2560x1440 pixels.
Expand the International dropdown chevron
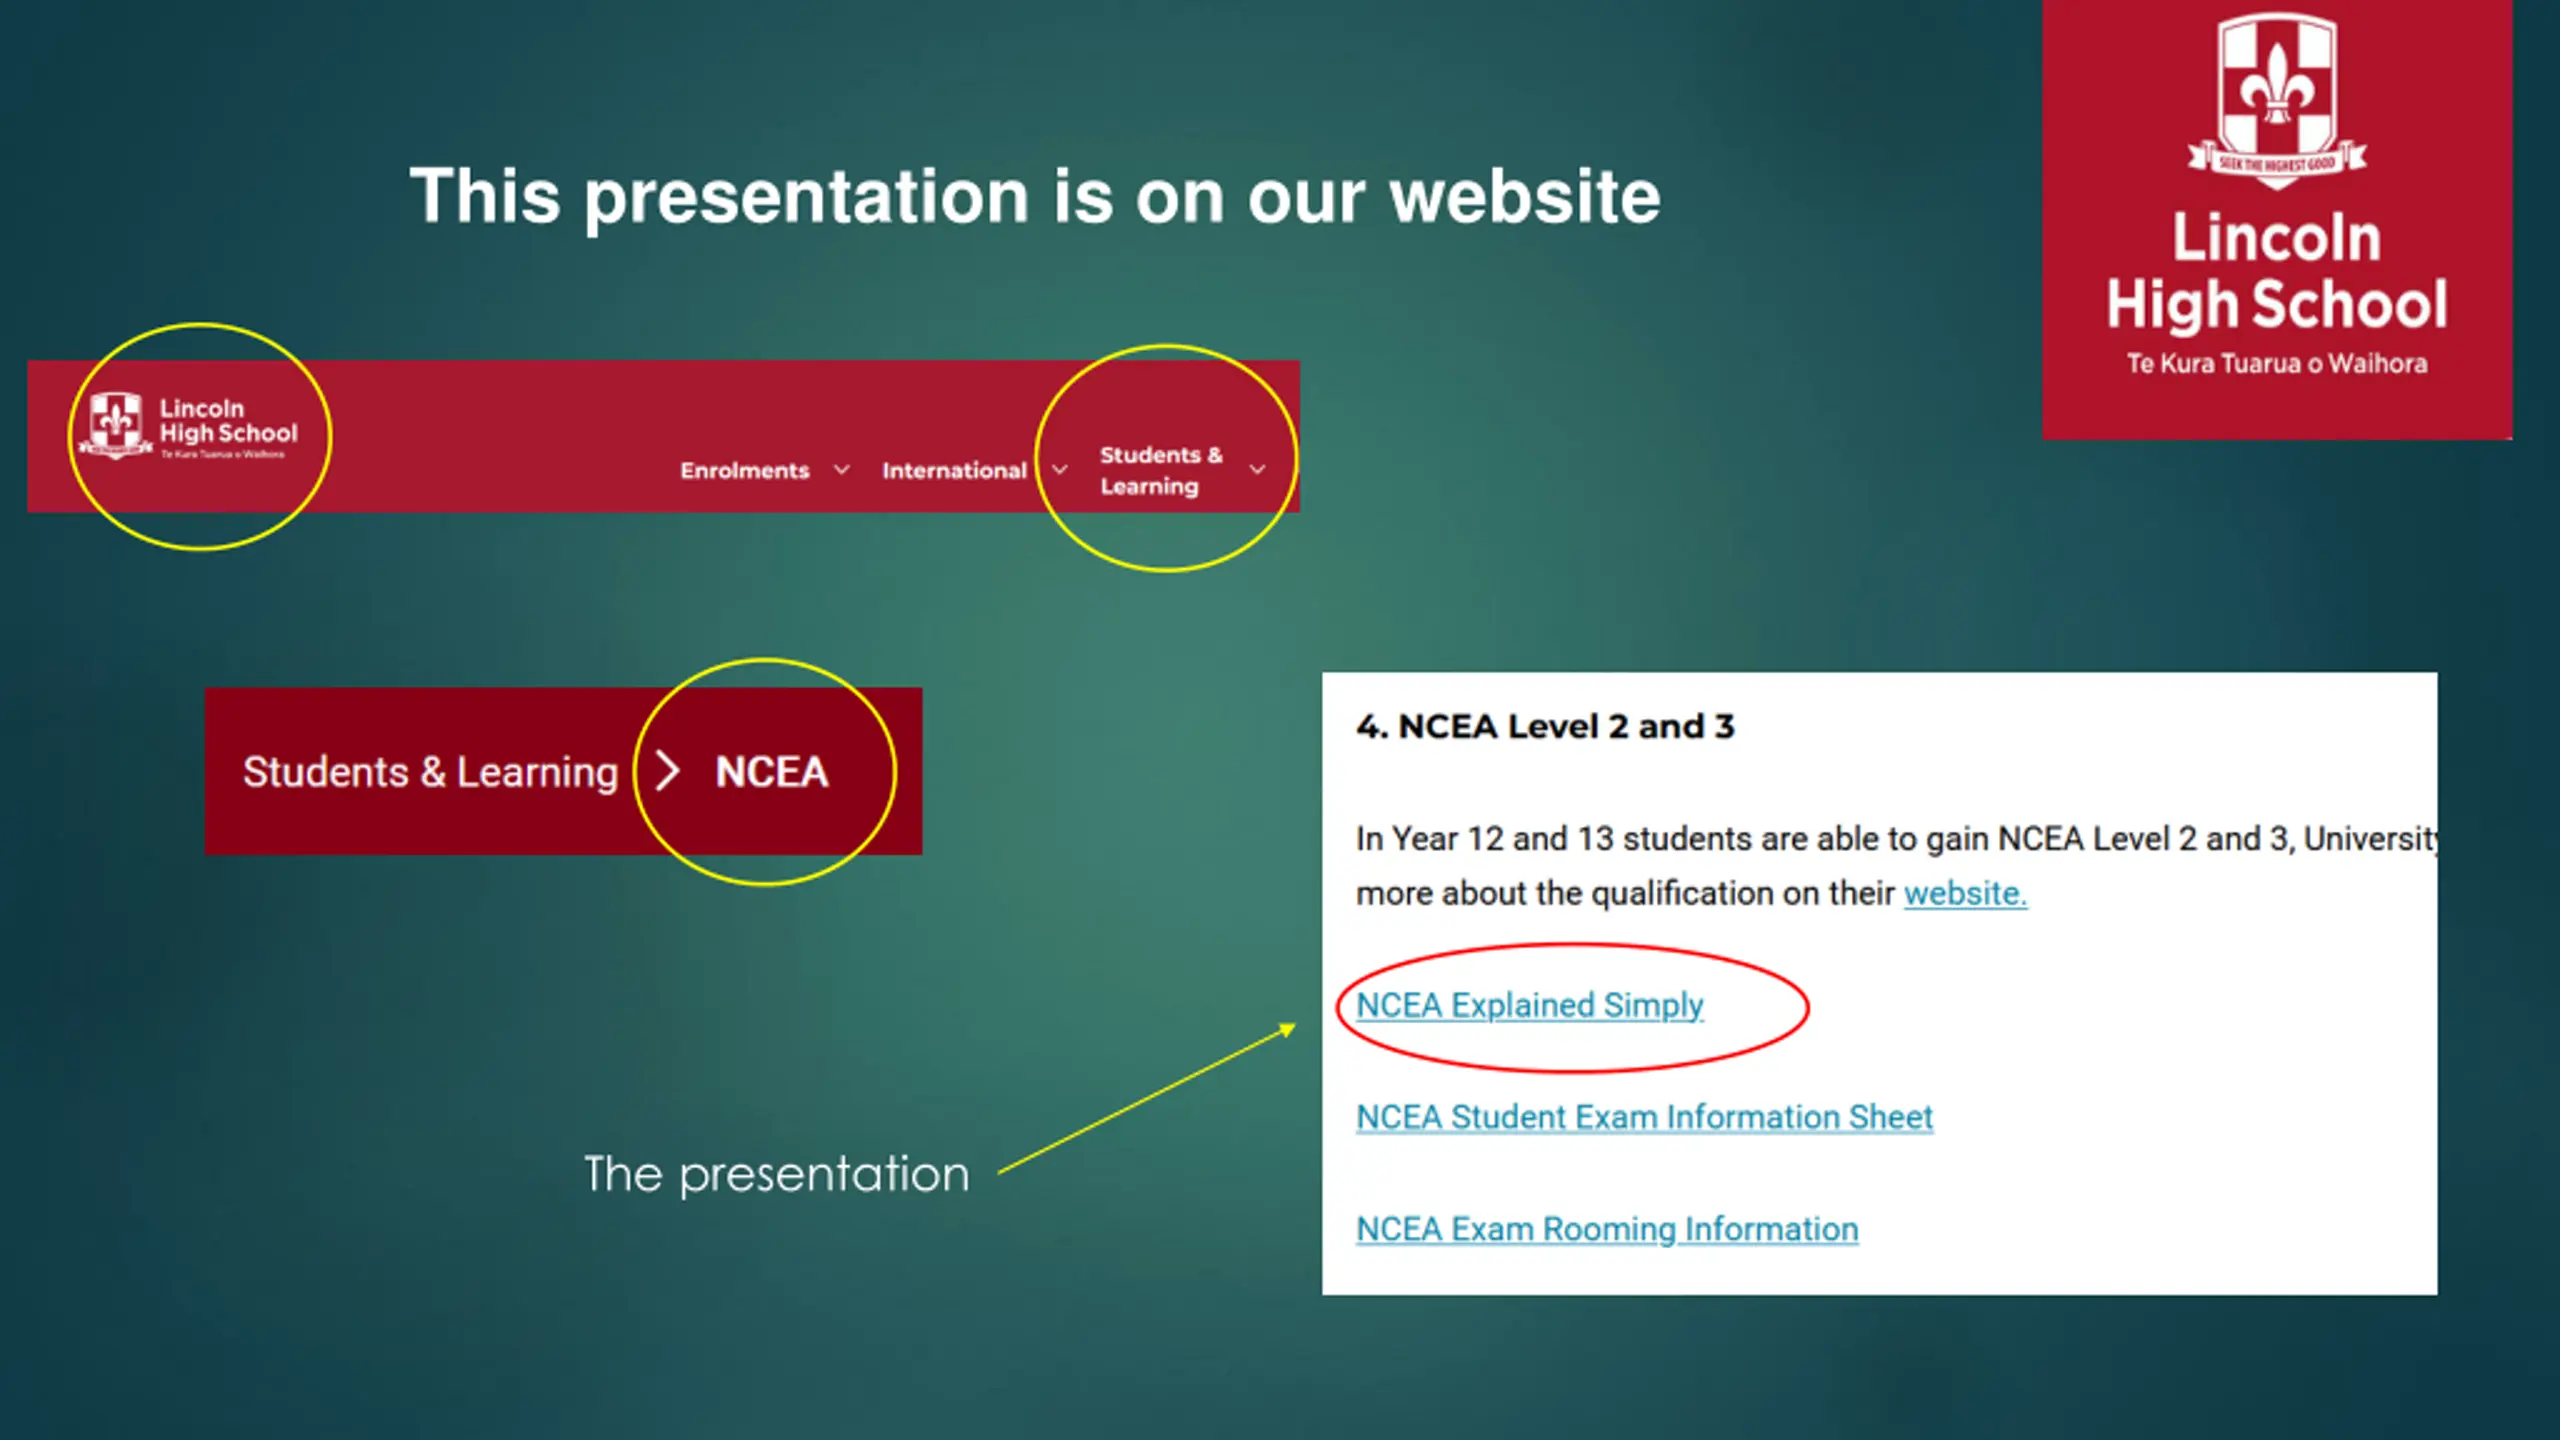[1060, 470]
